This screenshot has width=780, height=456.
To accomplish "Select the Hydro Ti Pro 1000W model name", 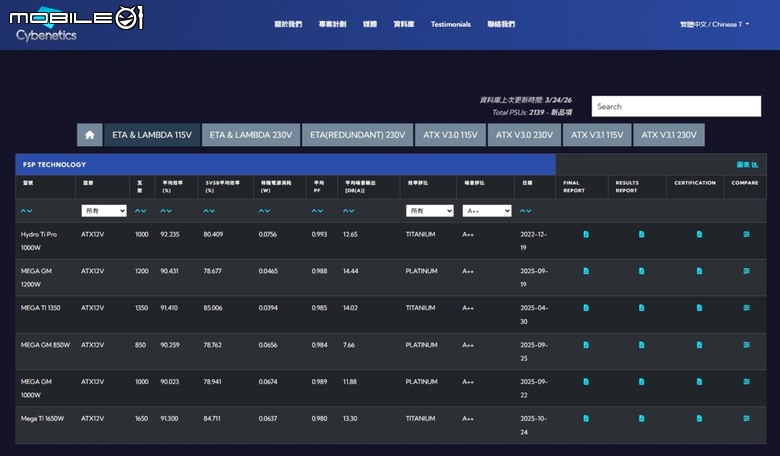I will (x=39, y=241).
